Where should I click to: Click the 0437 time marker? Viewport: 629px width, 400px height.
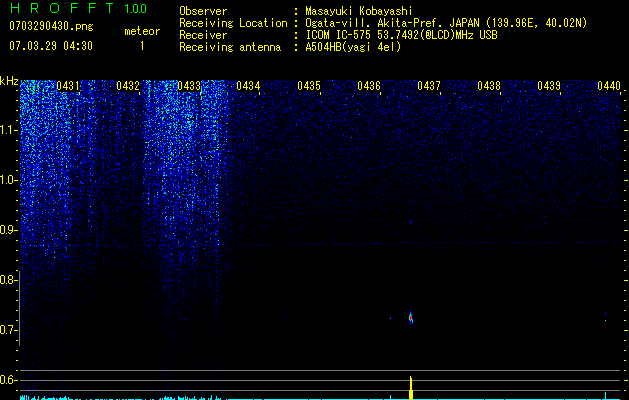click(x=429, y=86)
